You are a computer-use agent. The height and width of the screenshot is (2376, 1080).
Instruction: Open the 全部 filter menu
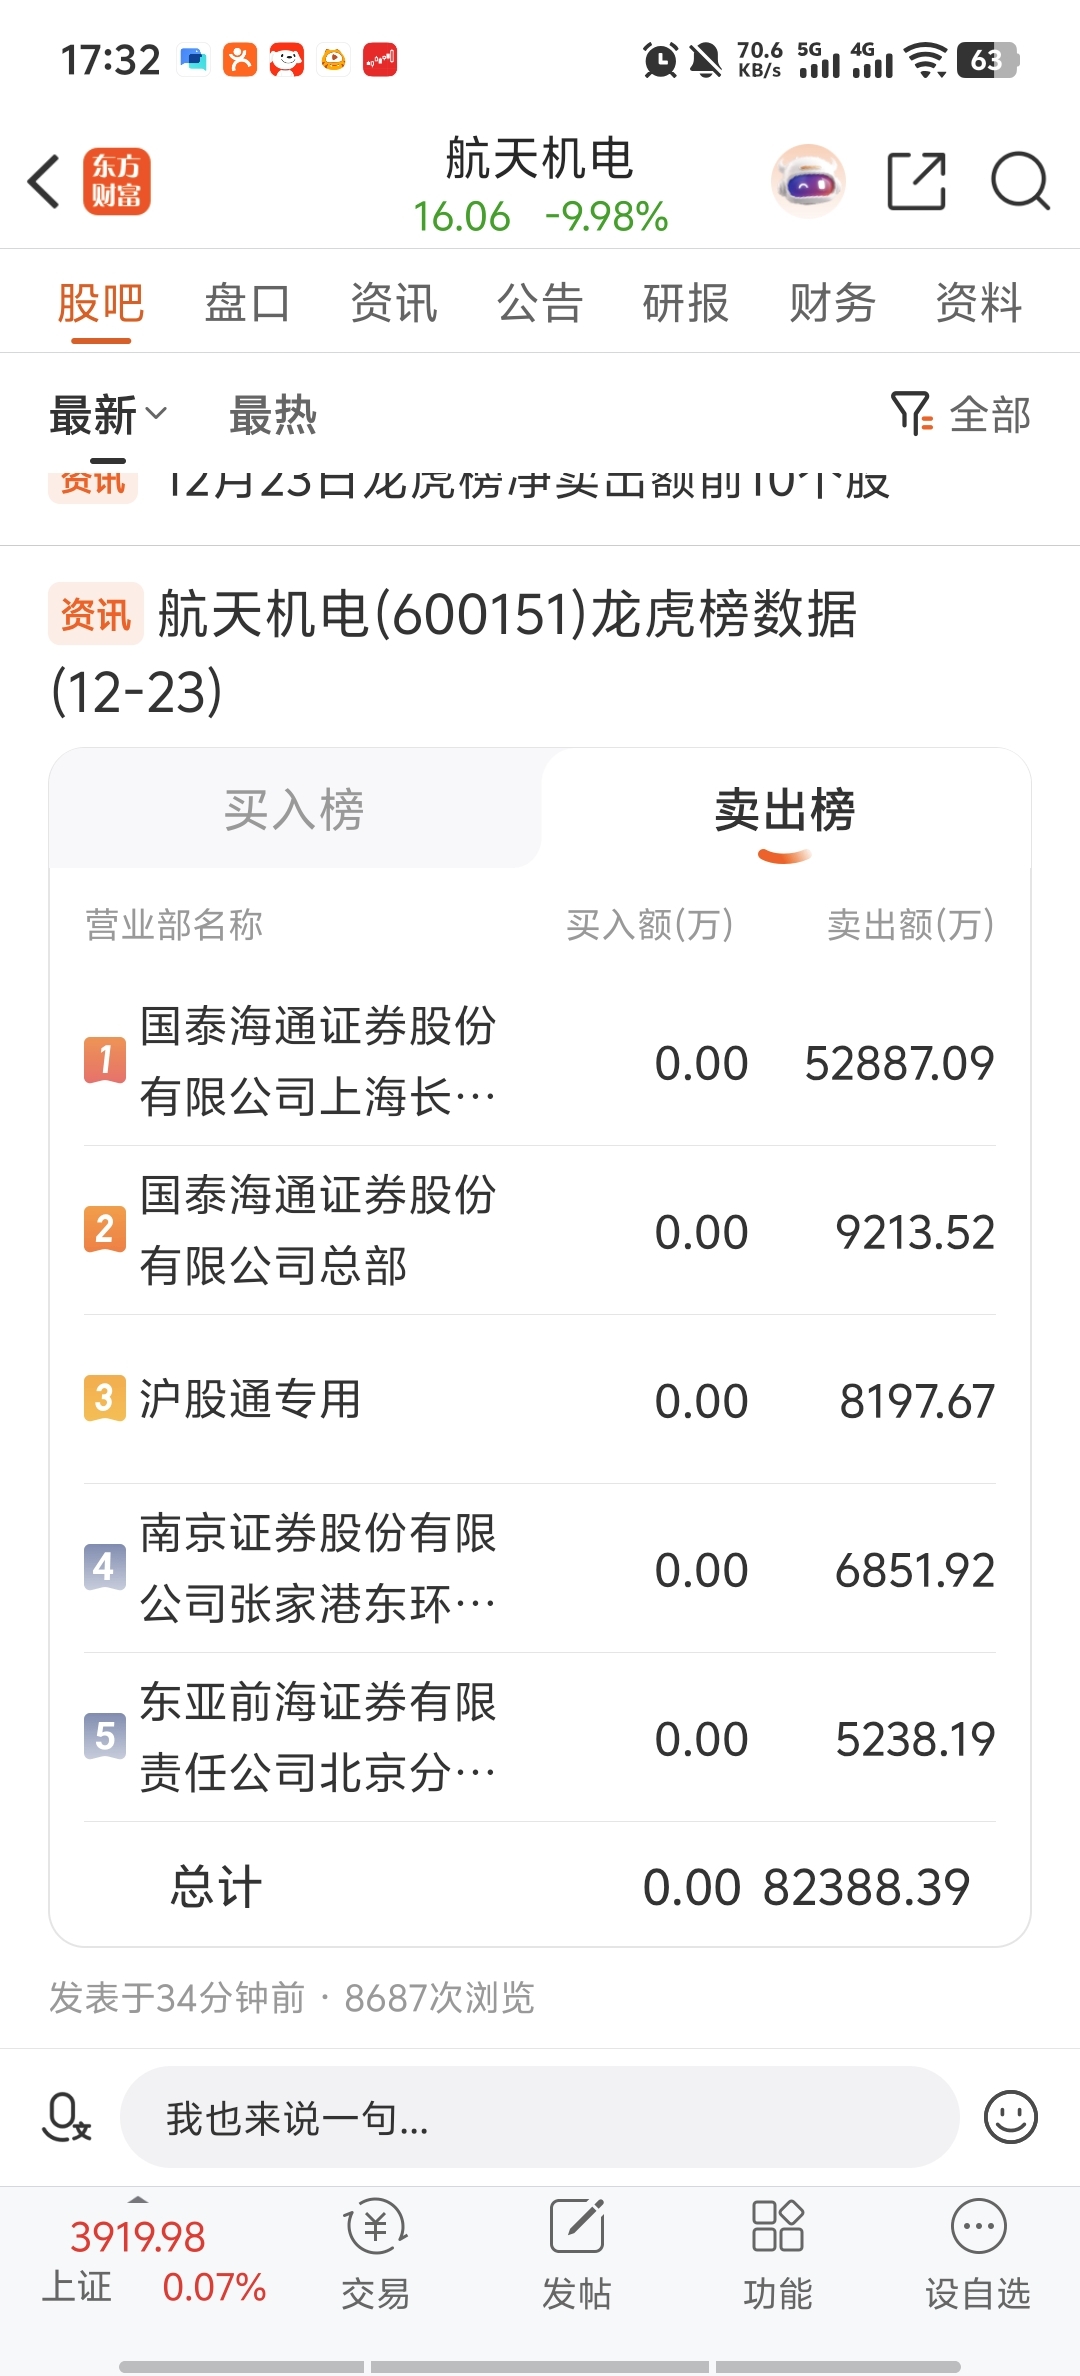tap(961, 414)
